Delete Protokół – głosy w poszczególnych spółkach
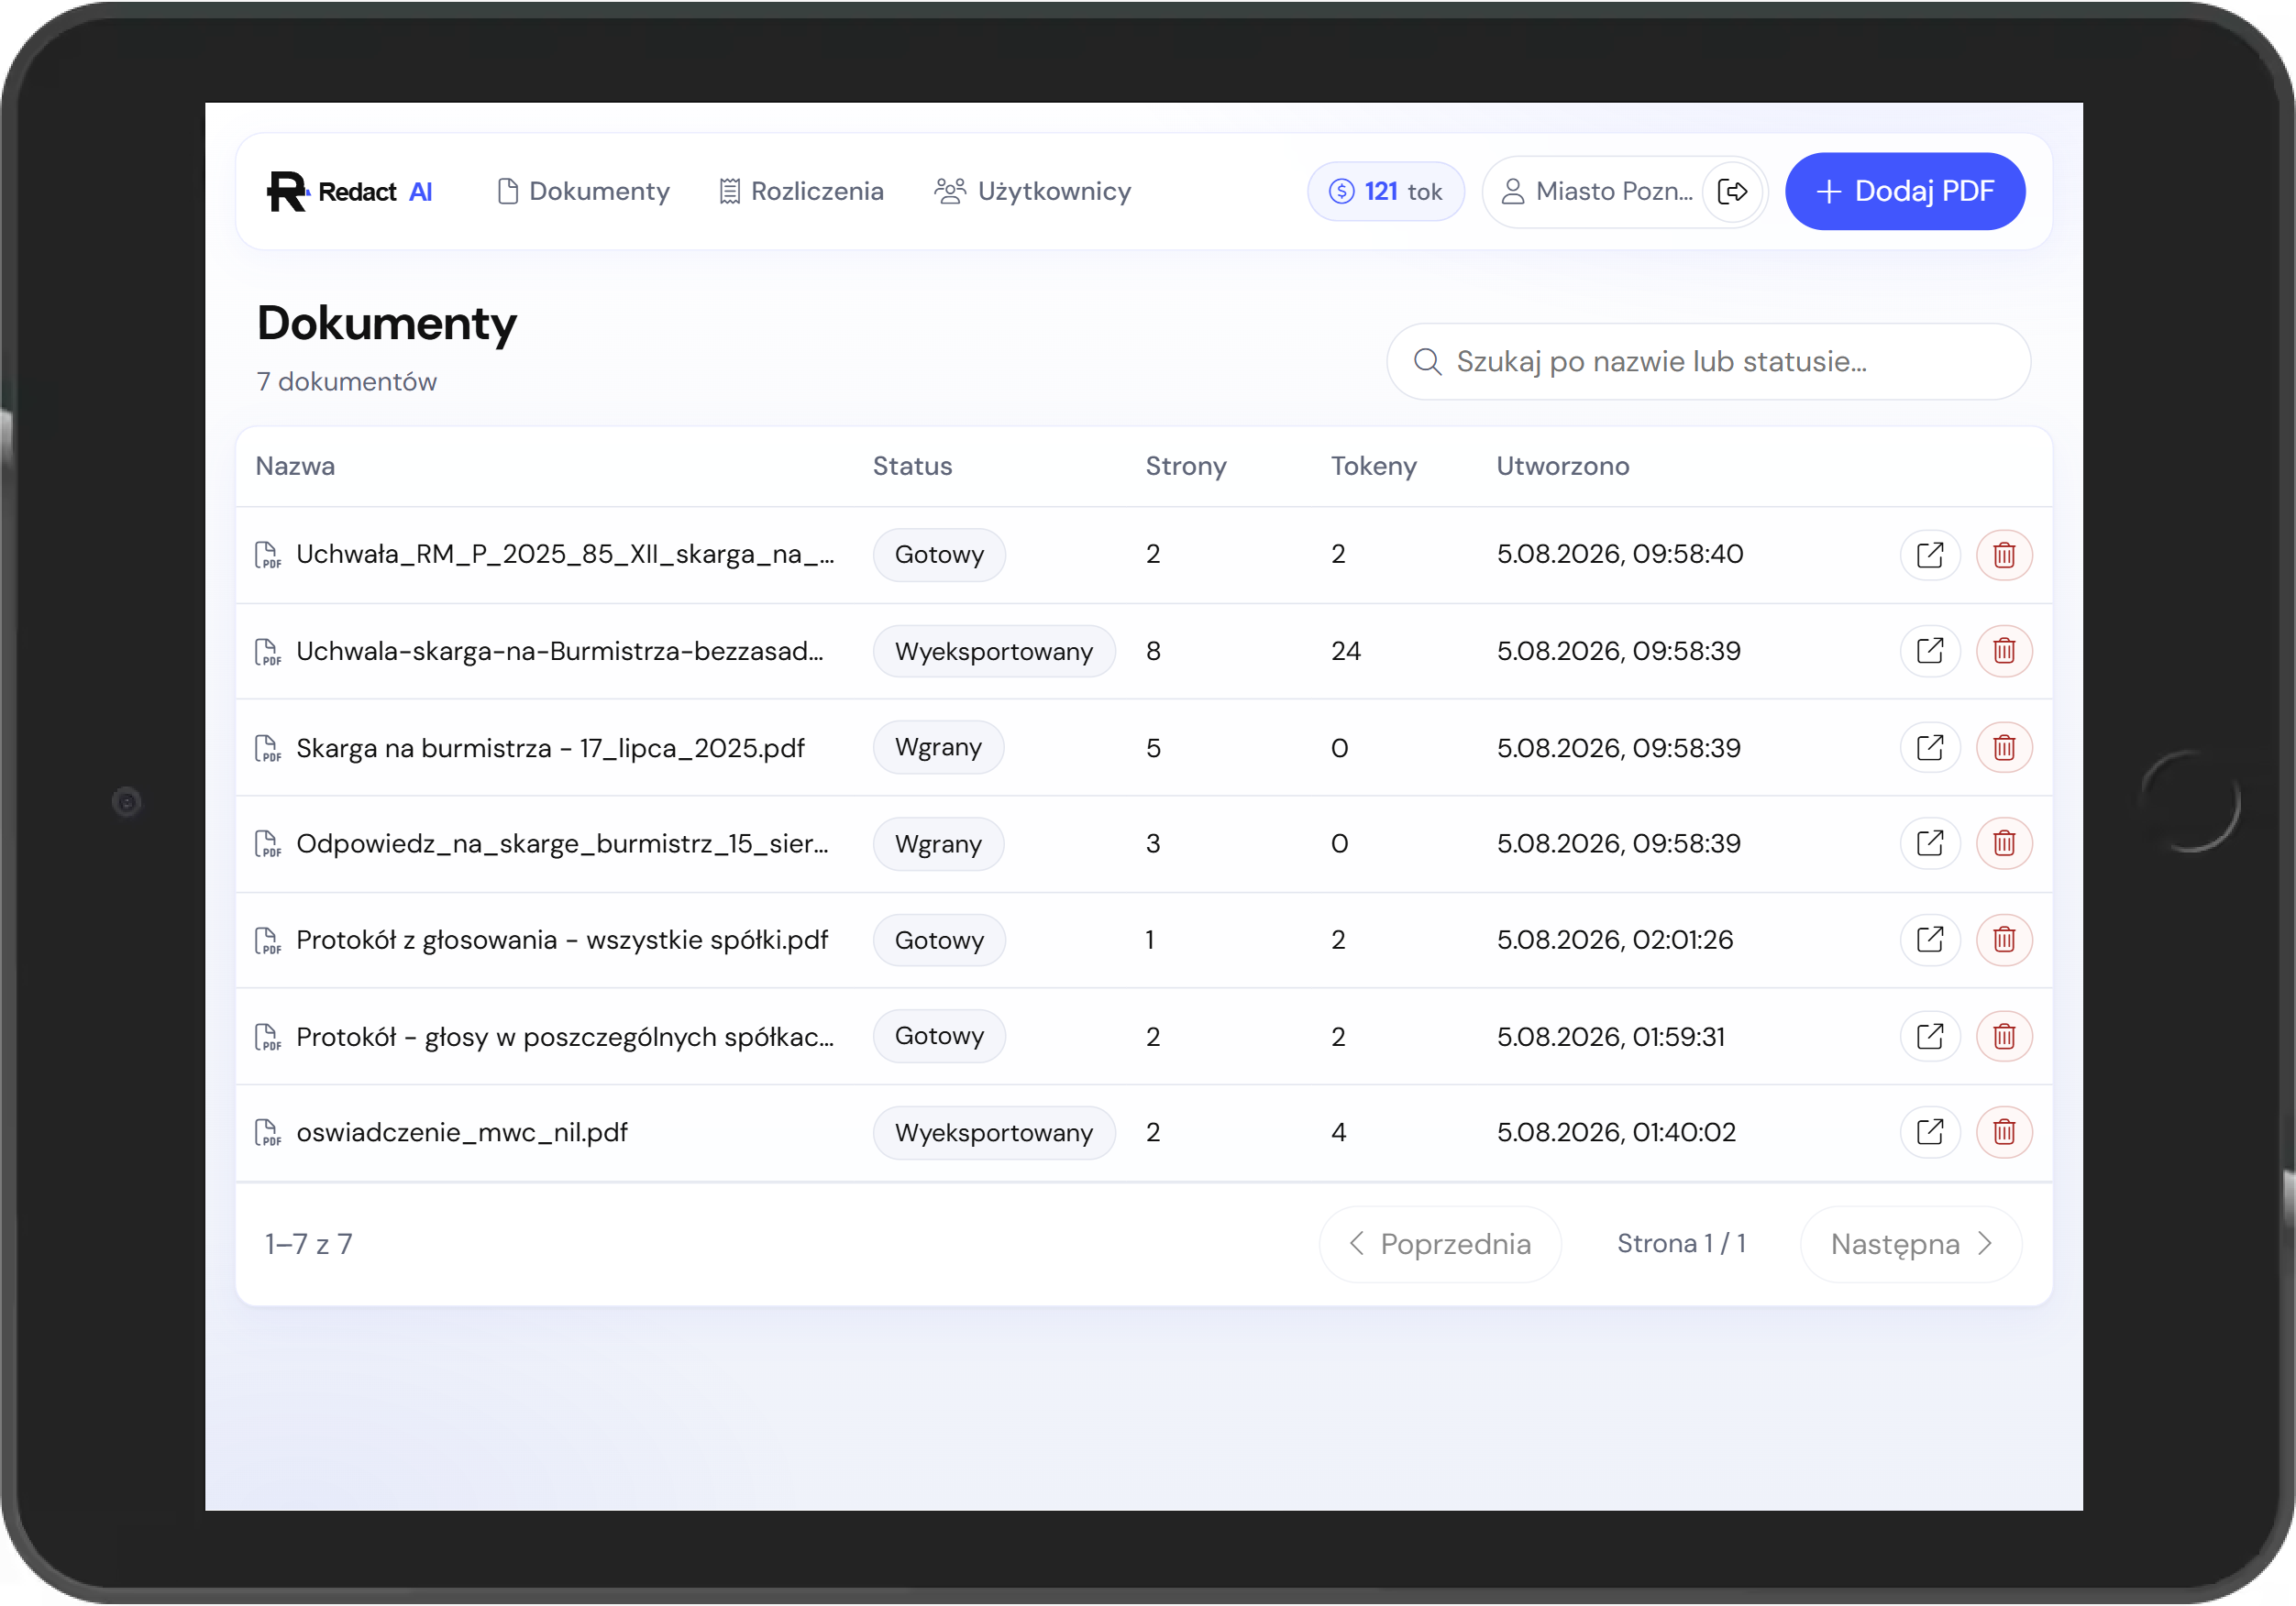Image resolution: width=2296 pixels, height=1606 pixels. 2003,1036
